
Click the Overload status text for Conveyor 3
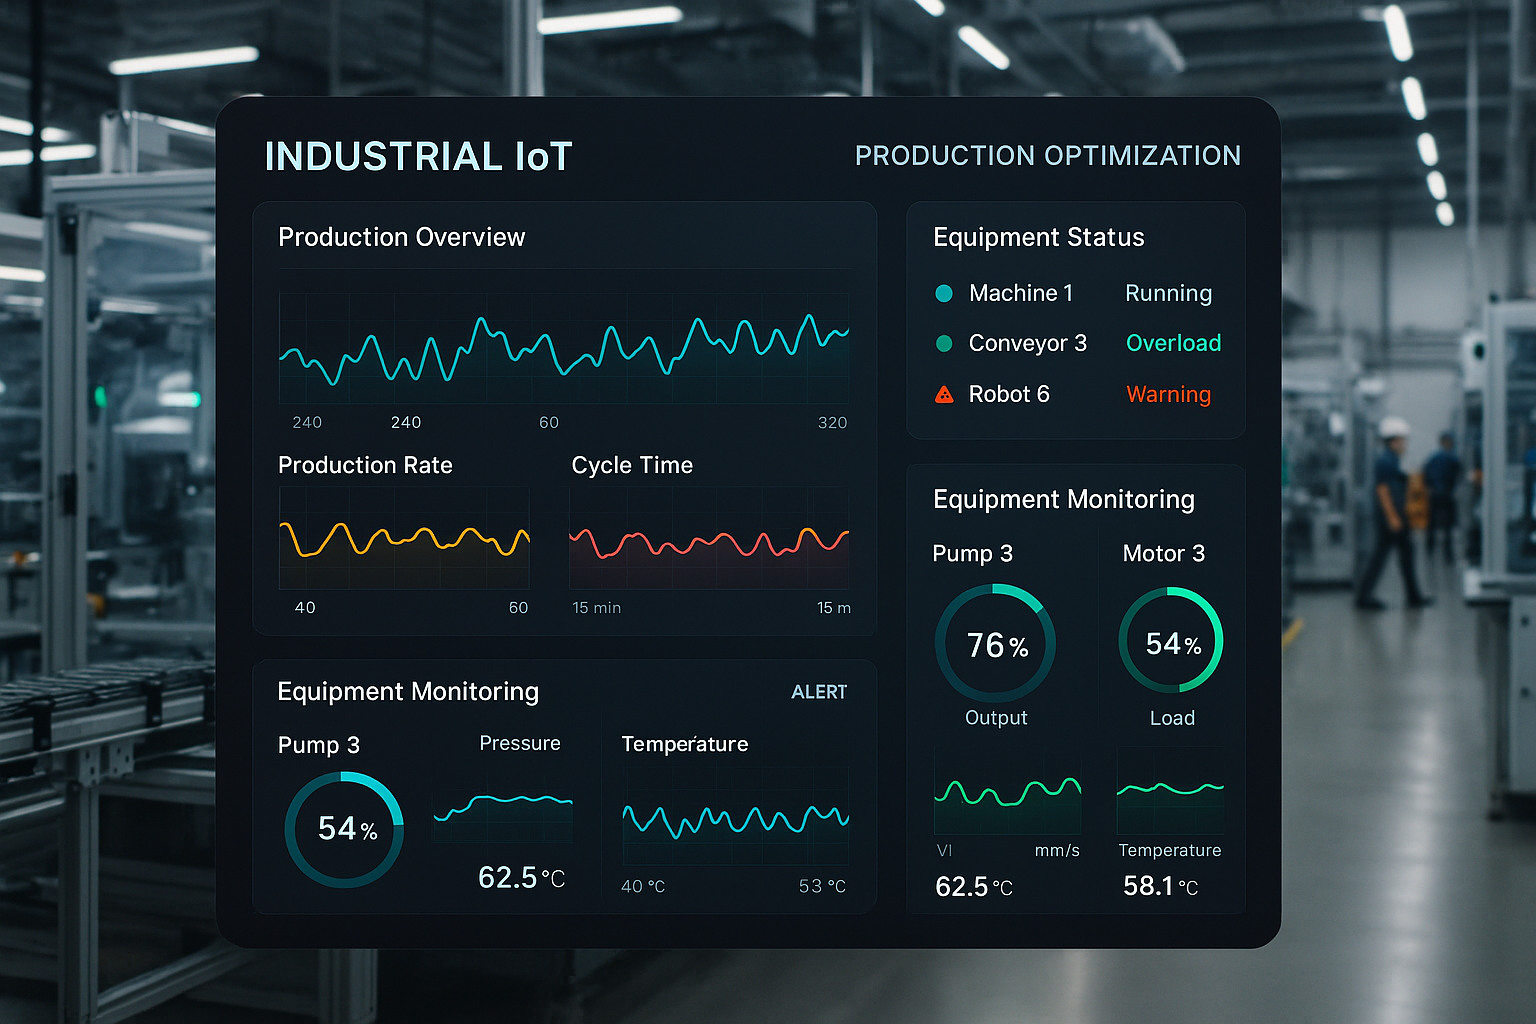(1173, 343)
